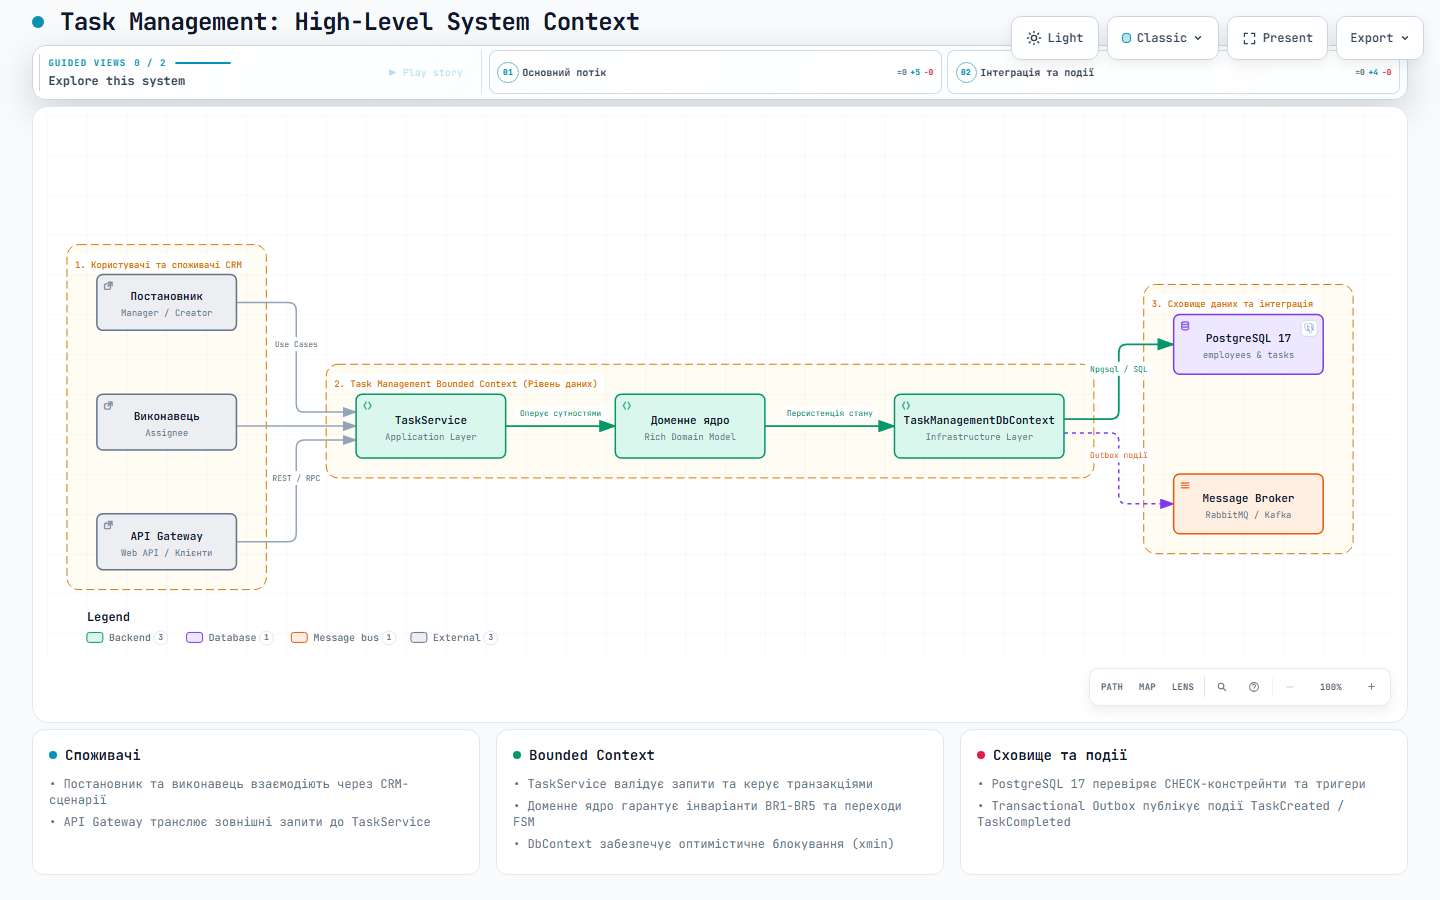Zoom out with the minus icon
The image size is (1440, 900).
tap(1290, 687)
